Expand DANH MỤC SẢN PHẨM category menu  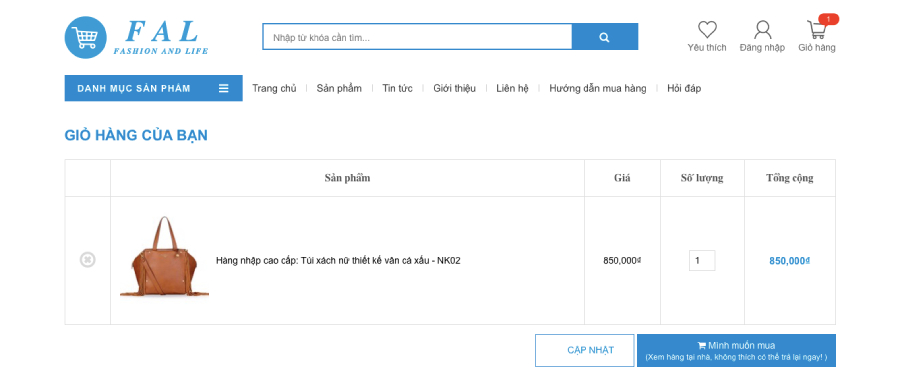pyautogui.click(x=153, y=88)
